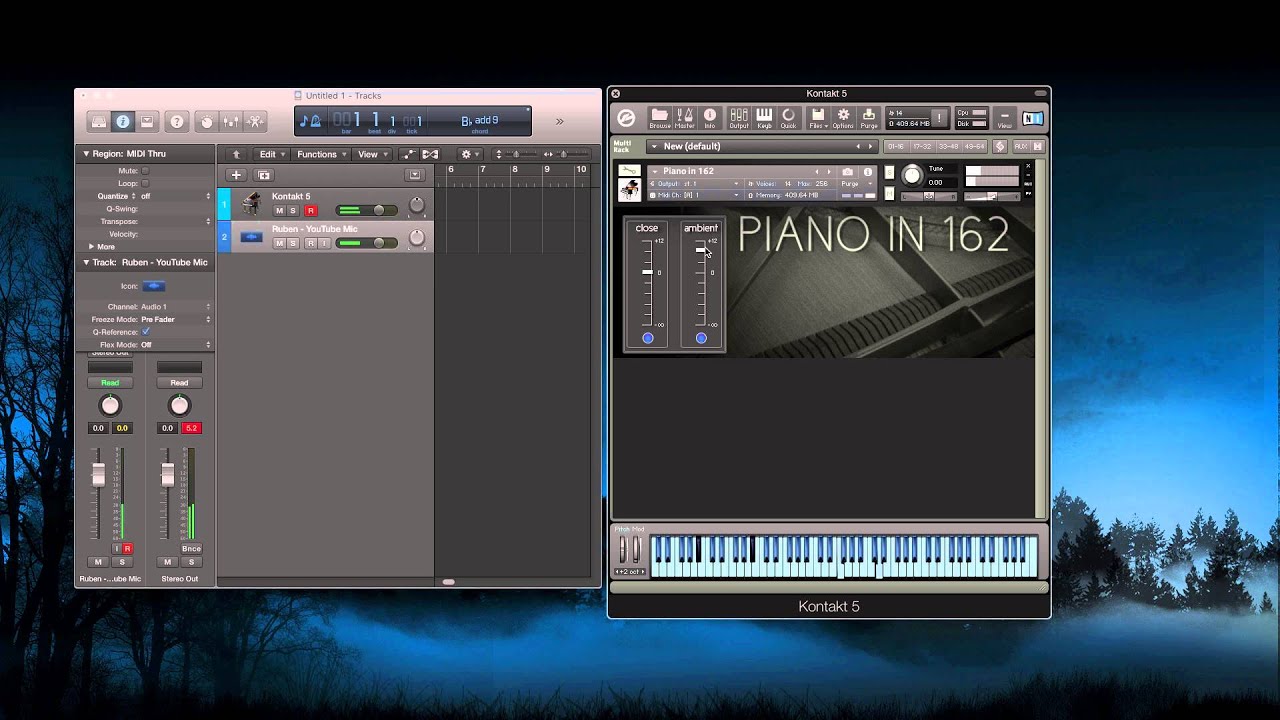Image resolution: width=1280 pixels, height=720 pixels.
Task: Toggle the Kontakt instrument S solo button
Action: point(889,172)
